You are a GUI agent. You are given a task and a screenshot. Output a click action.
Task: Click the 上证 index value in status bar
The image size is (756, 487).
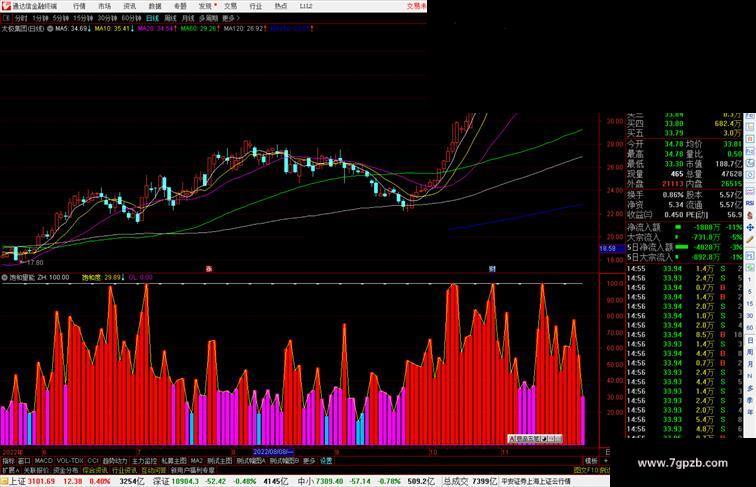[41, 481]
